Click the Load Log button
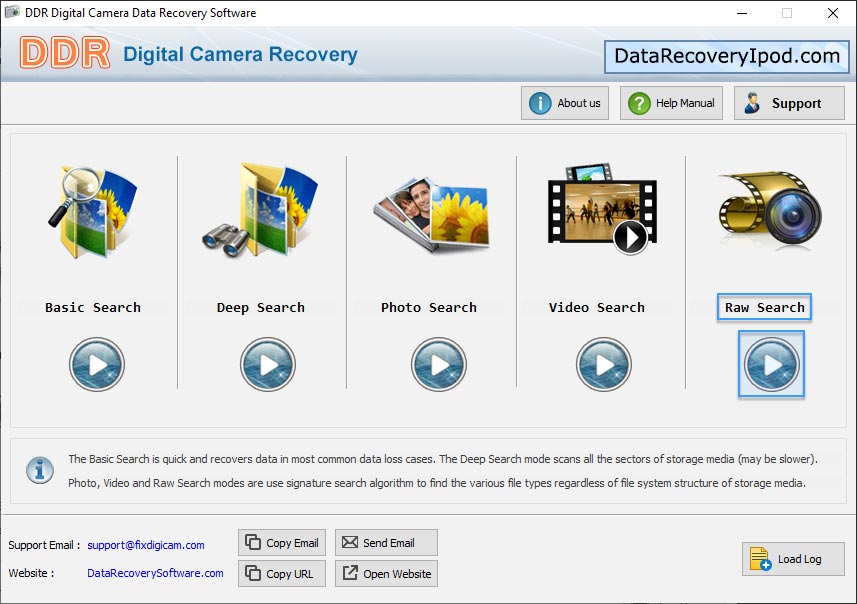 coord(793,559)
